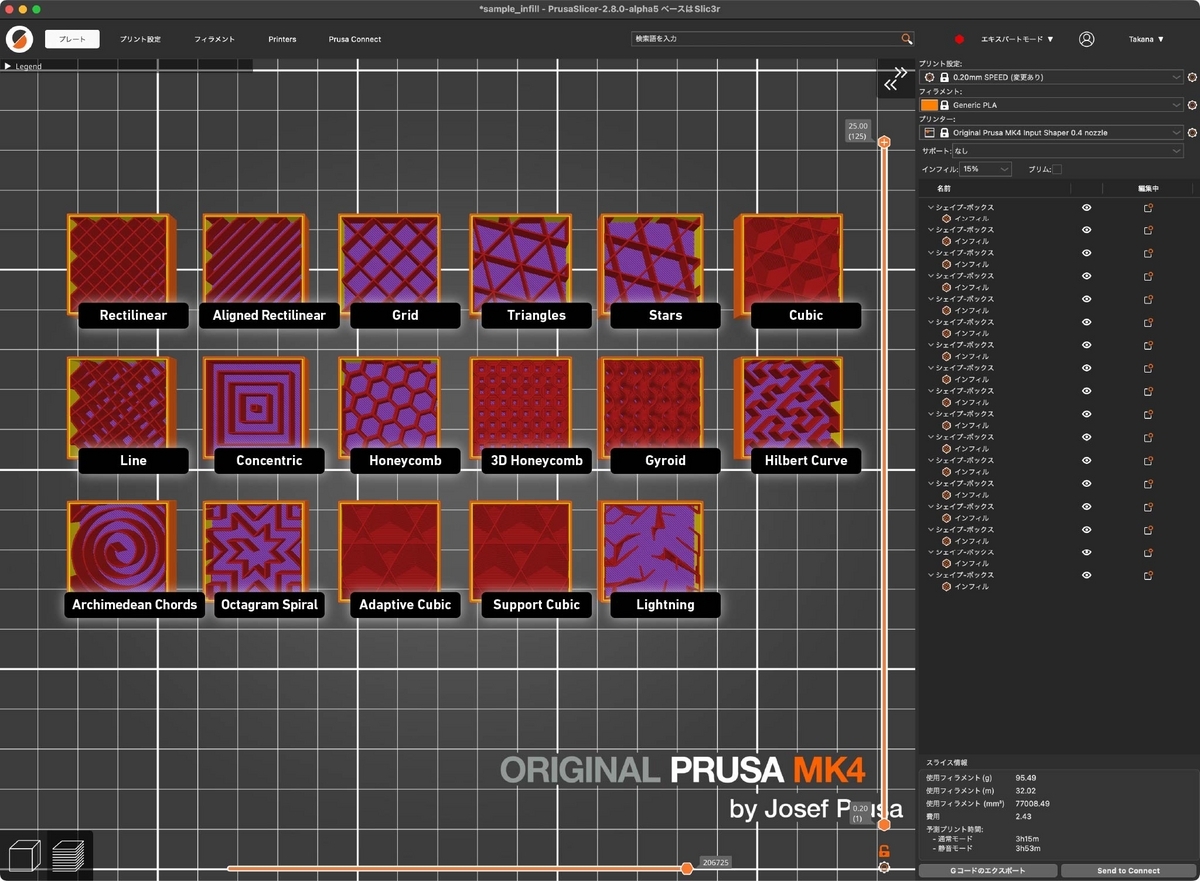
Task: Select the Hilbert Curve sample box
Action: 789,407
